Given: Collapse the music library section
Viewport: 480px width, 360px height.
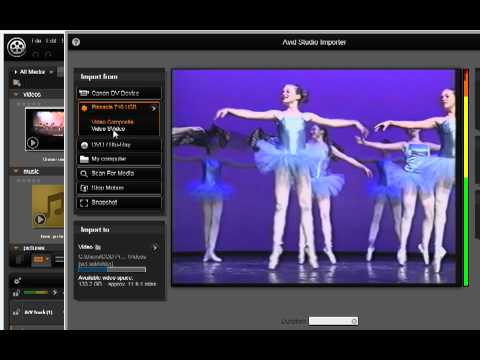Looking at the screenshot, I should 16,171.
